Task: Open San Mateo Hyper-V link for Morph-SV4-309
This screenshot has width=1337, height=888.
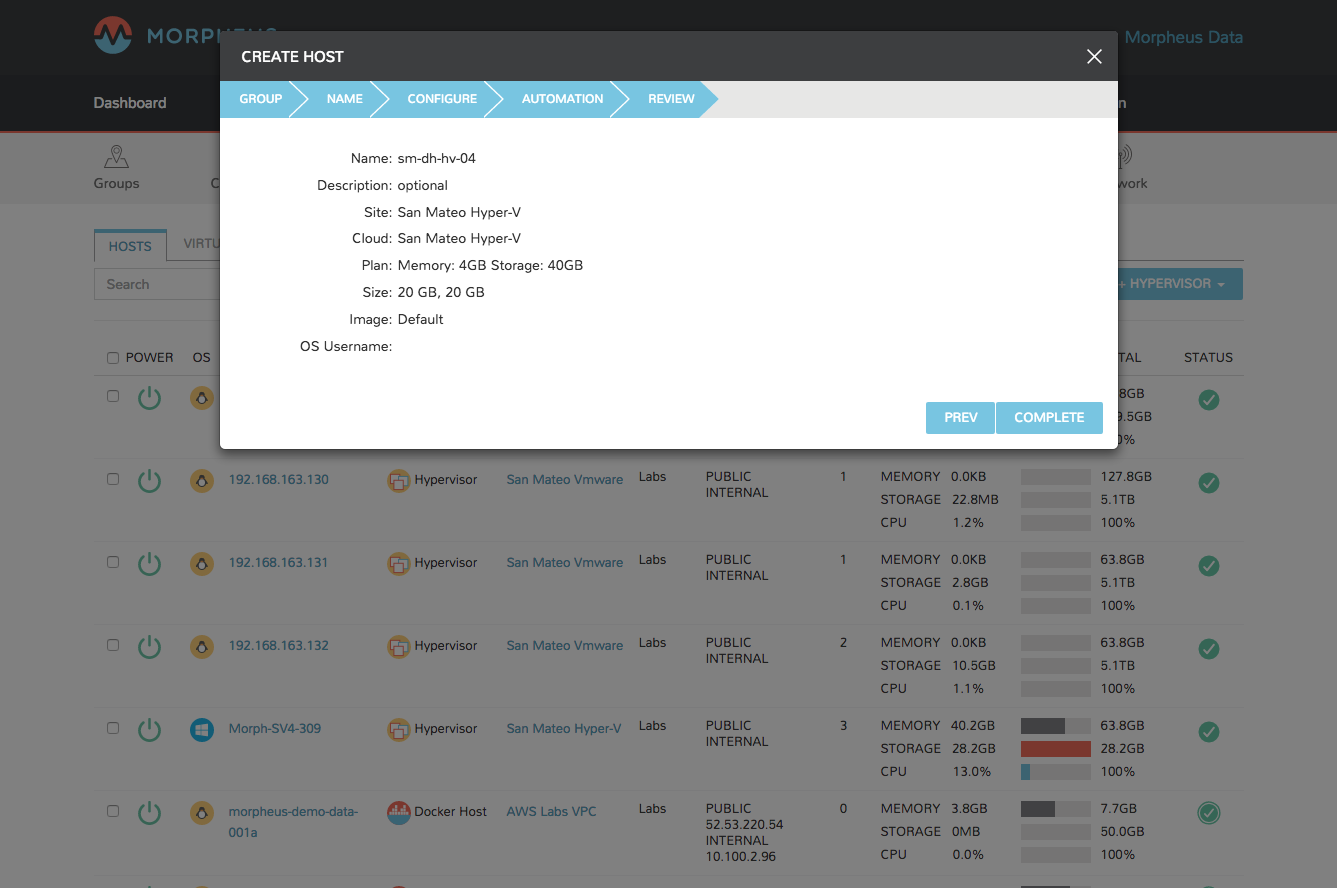Action: (x=563, y=728)
